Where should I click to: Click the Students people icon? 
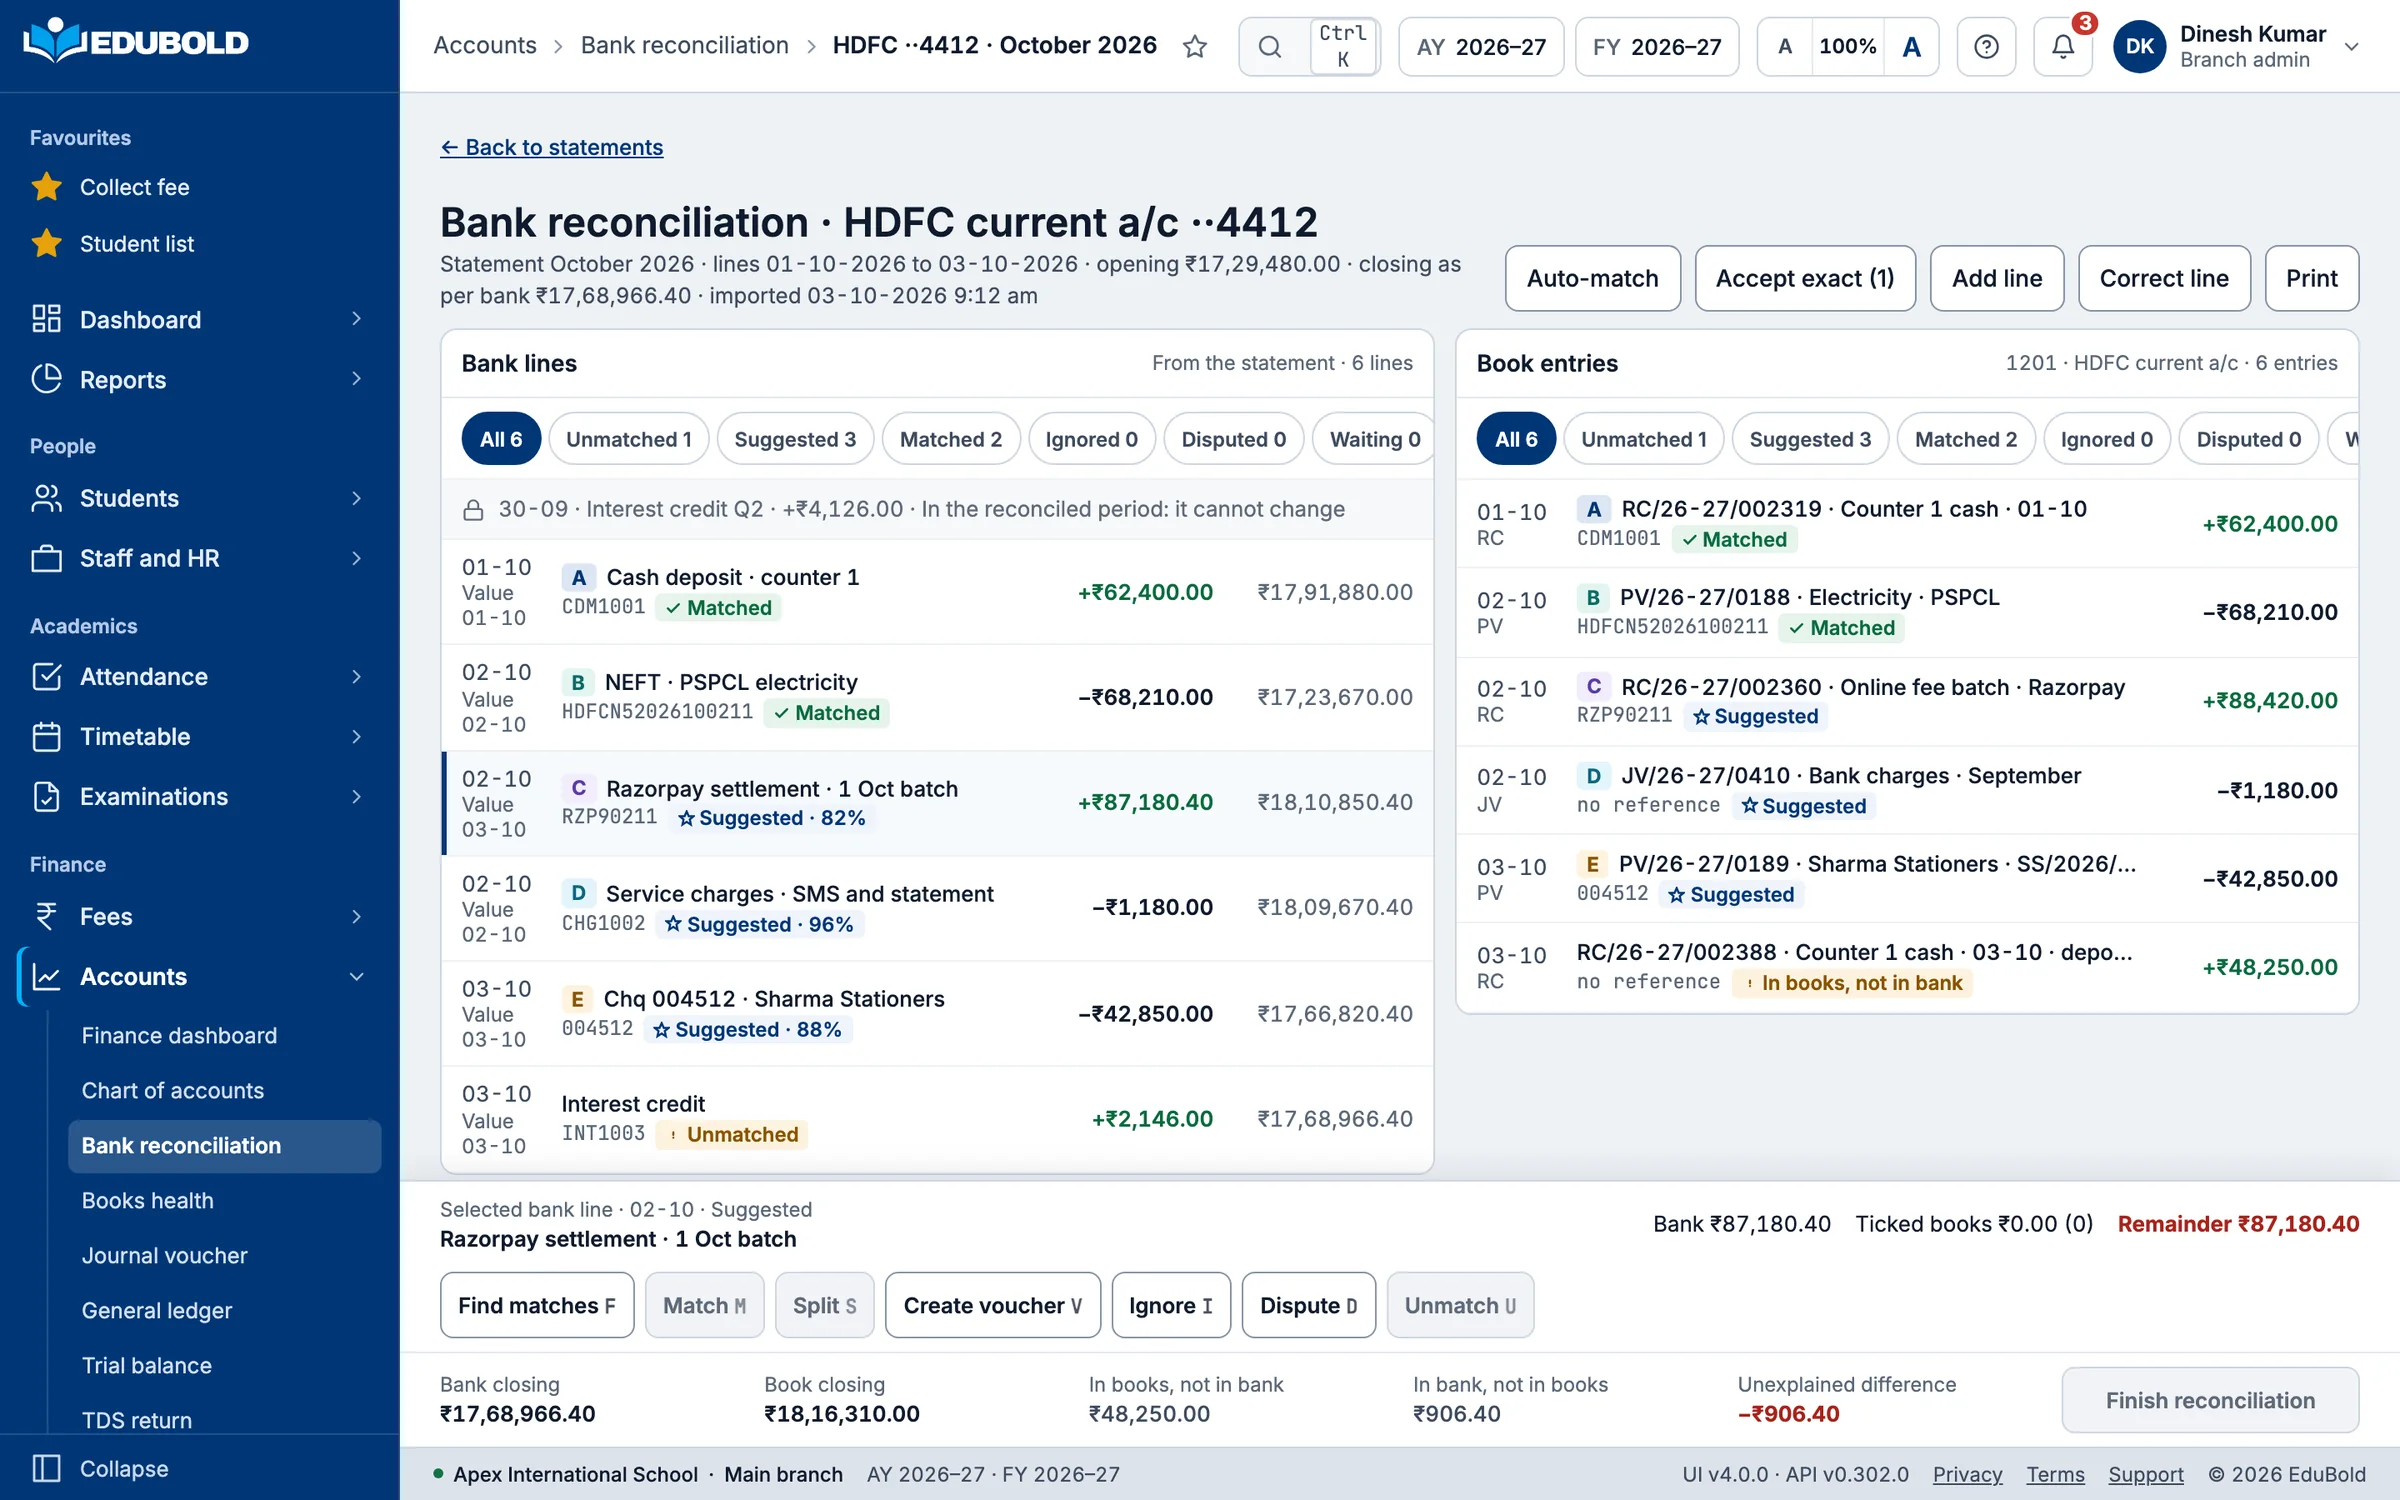46,498
